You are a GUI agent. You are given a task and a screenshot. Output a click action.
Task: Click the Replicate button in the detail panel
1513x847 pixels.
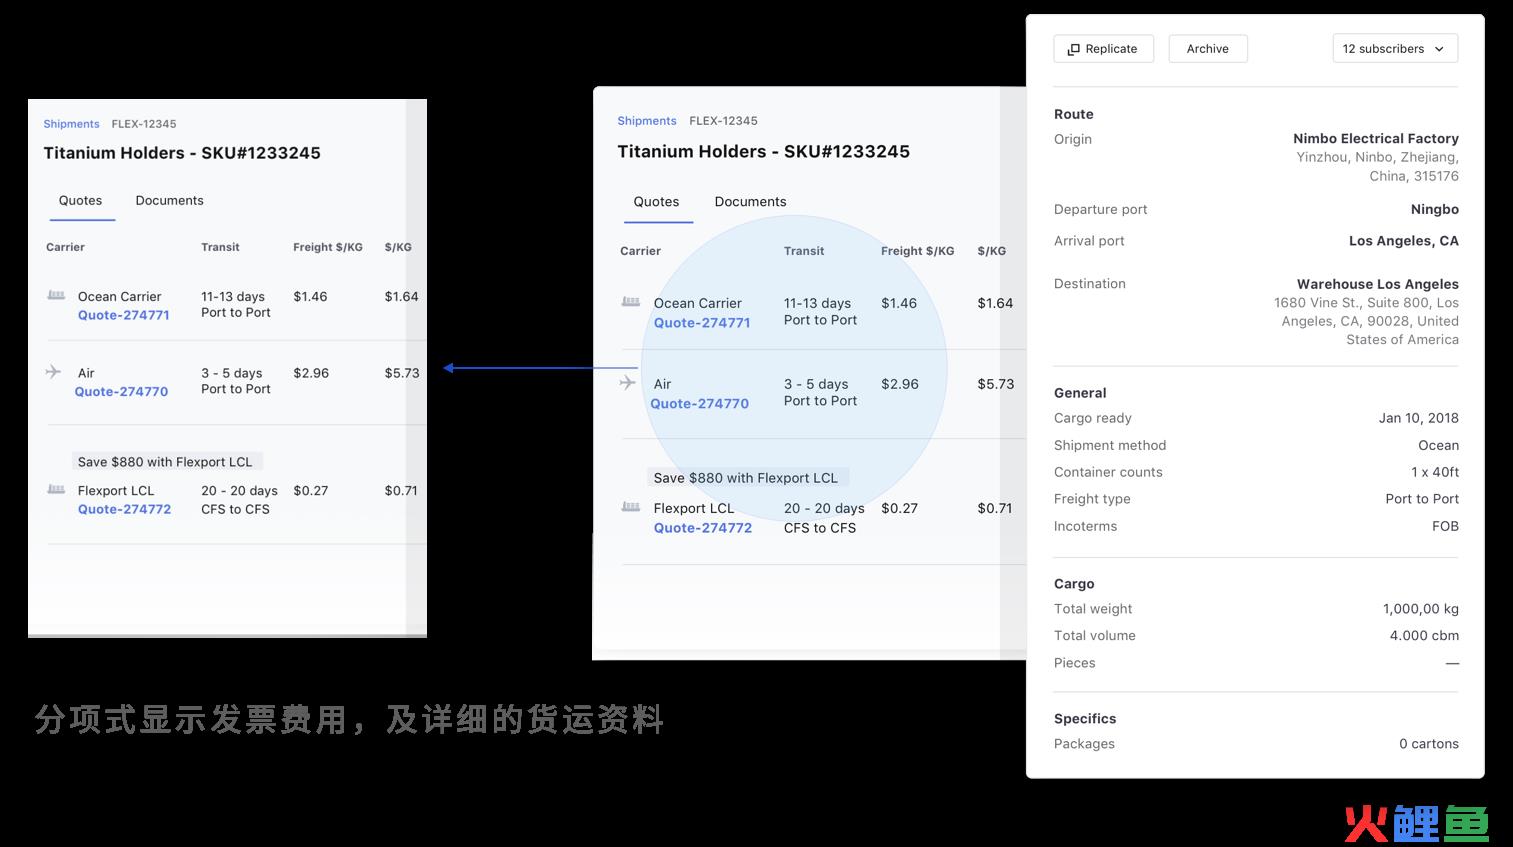click(x=1103, y=49)
